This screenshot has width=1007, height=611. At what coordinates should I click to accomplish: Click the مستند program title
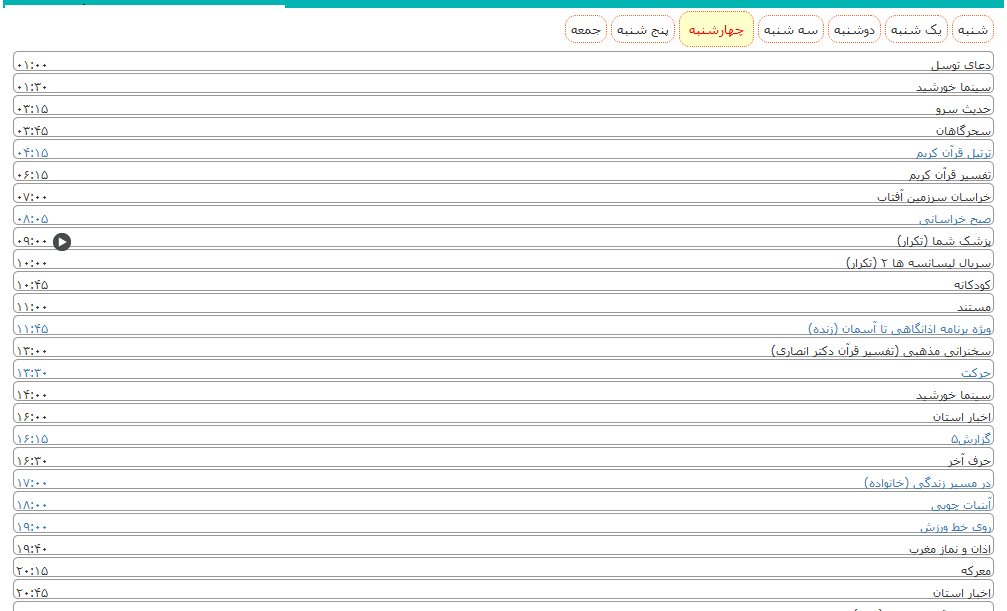[974, 307]
